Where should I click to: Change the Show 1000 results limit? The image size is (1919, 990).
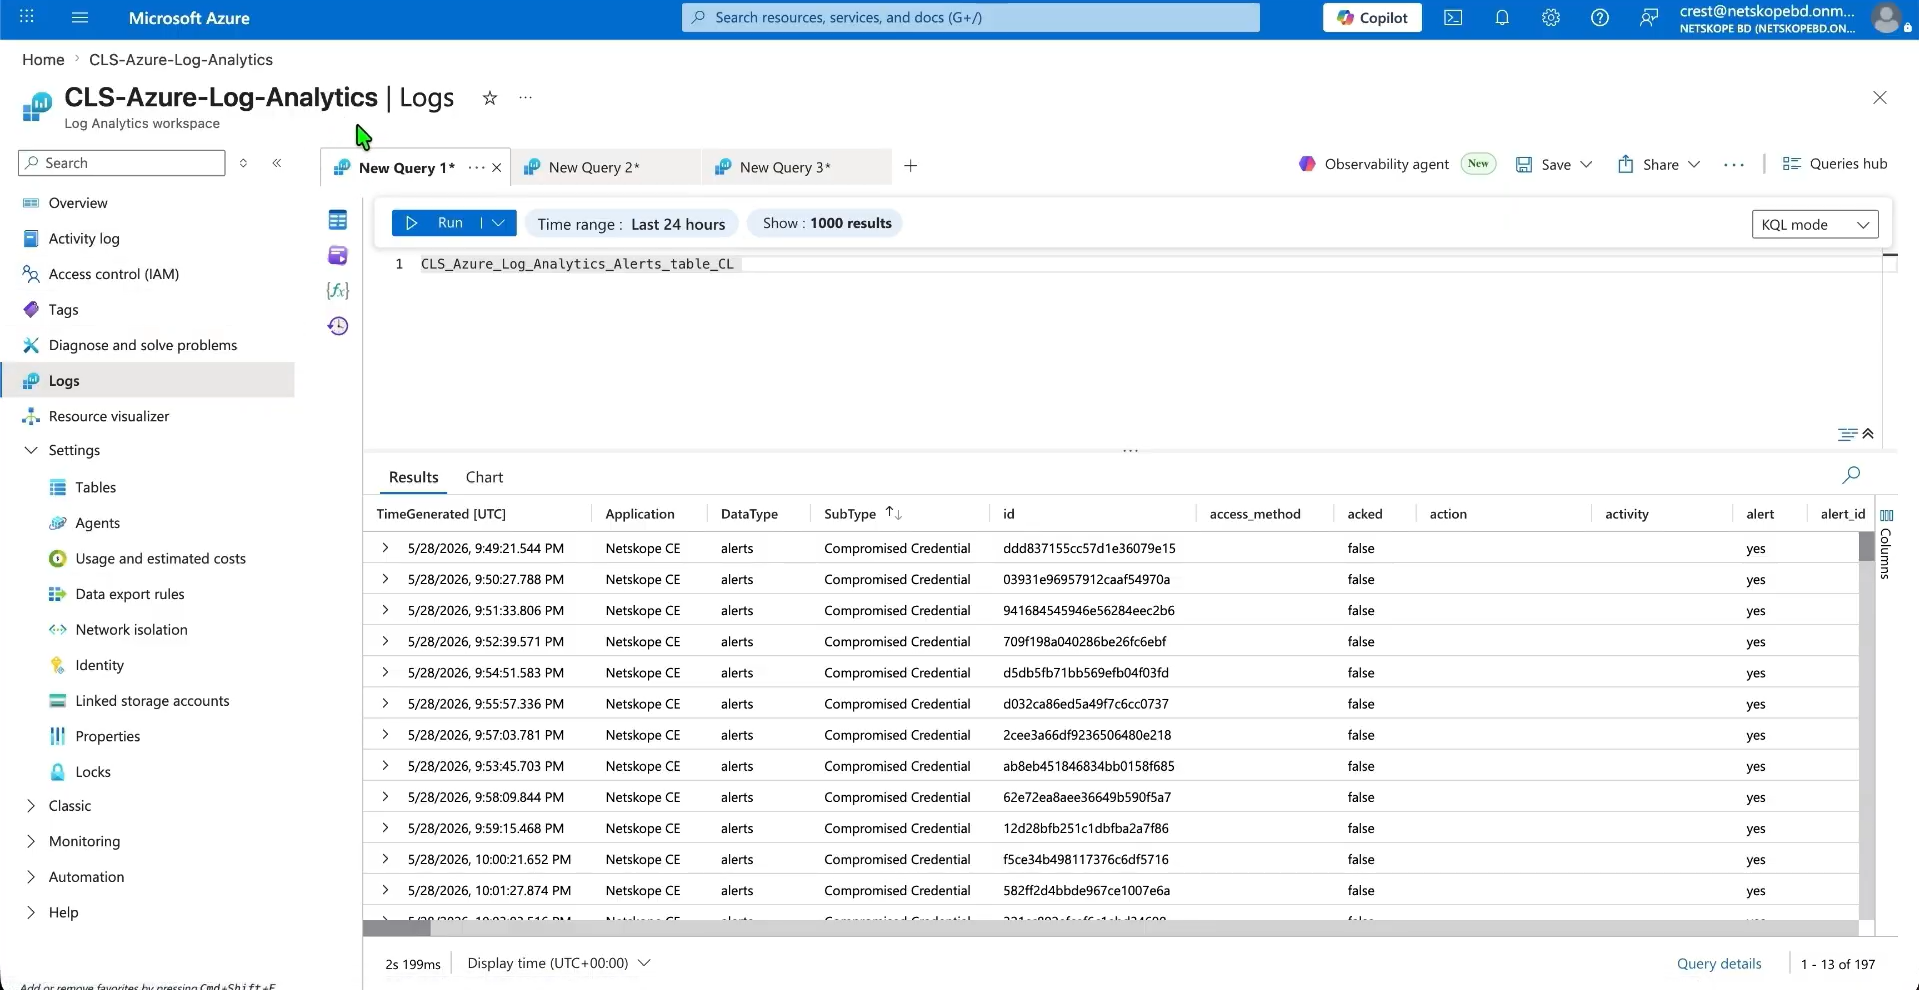(x=826, y=223)
